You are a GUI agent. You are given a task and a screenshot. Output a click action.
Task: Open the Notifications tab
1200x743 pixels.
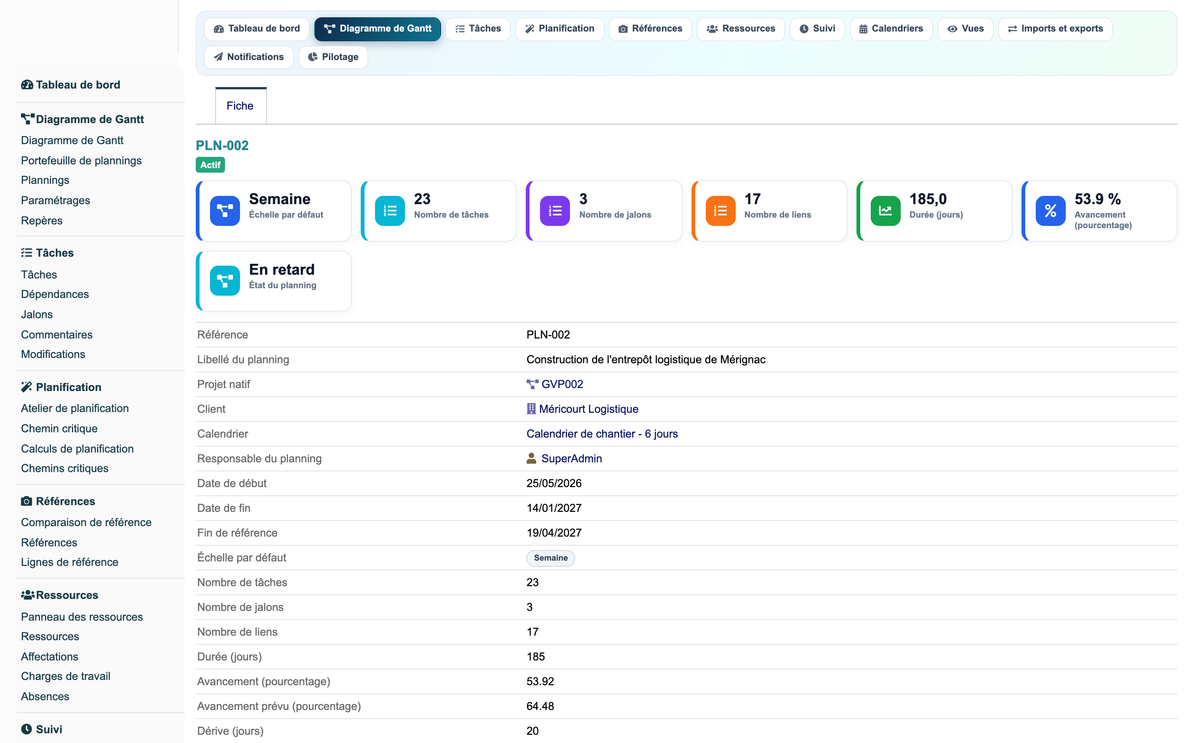[x=249, y=57]
